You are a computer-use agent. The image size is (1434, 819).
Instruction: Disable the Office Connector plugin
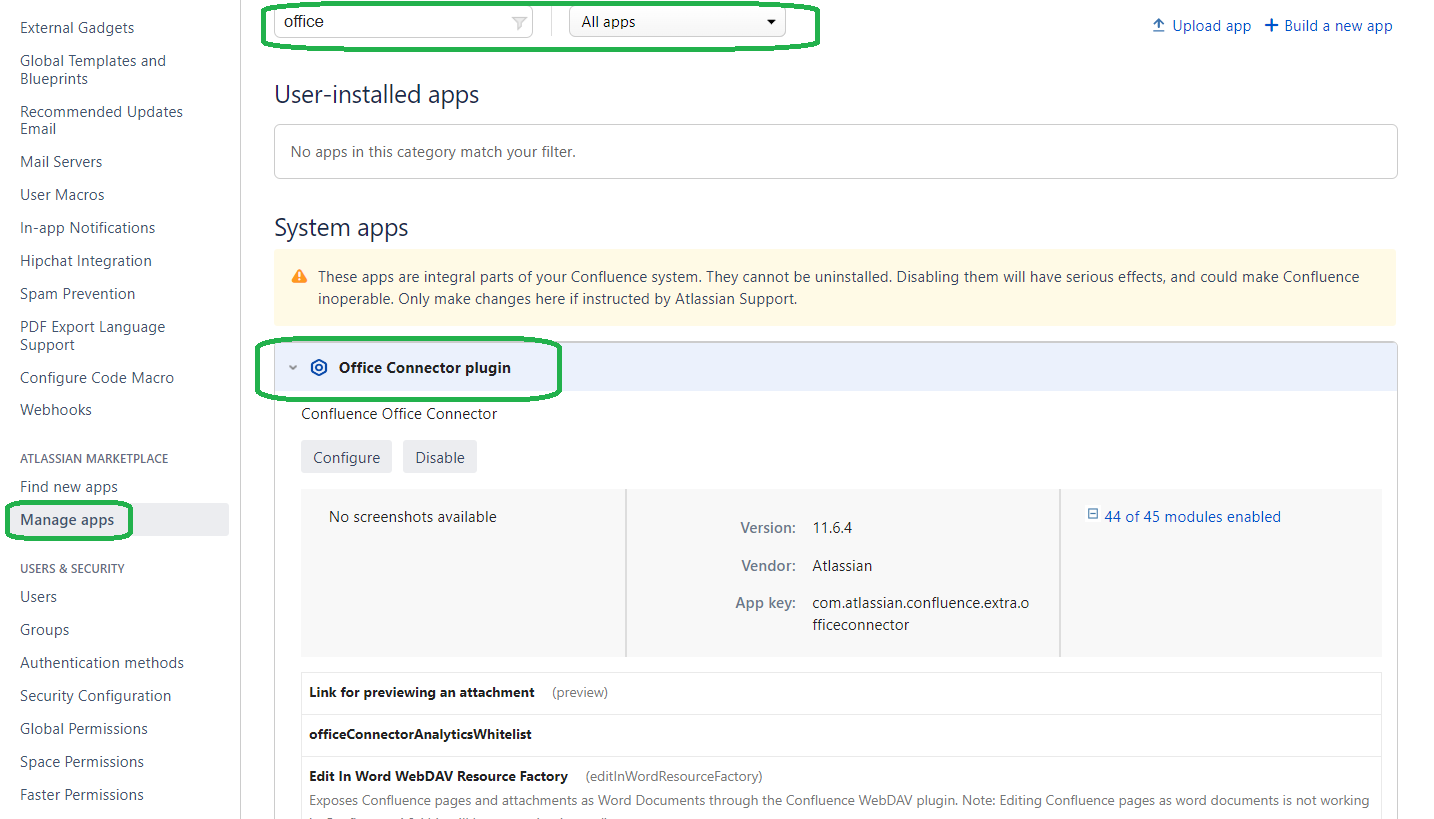click(x=440, y=457)
